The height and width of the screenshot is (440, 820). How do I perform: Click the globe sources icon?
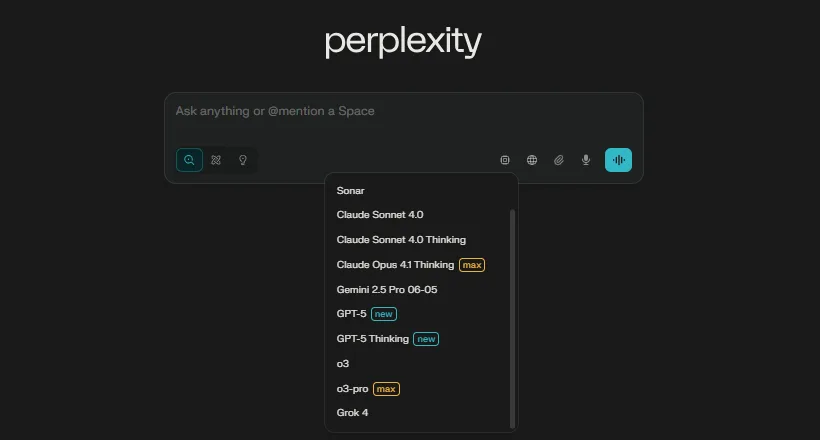pyautogui.click(x=532, y=160)
